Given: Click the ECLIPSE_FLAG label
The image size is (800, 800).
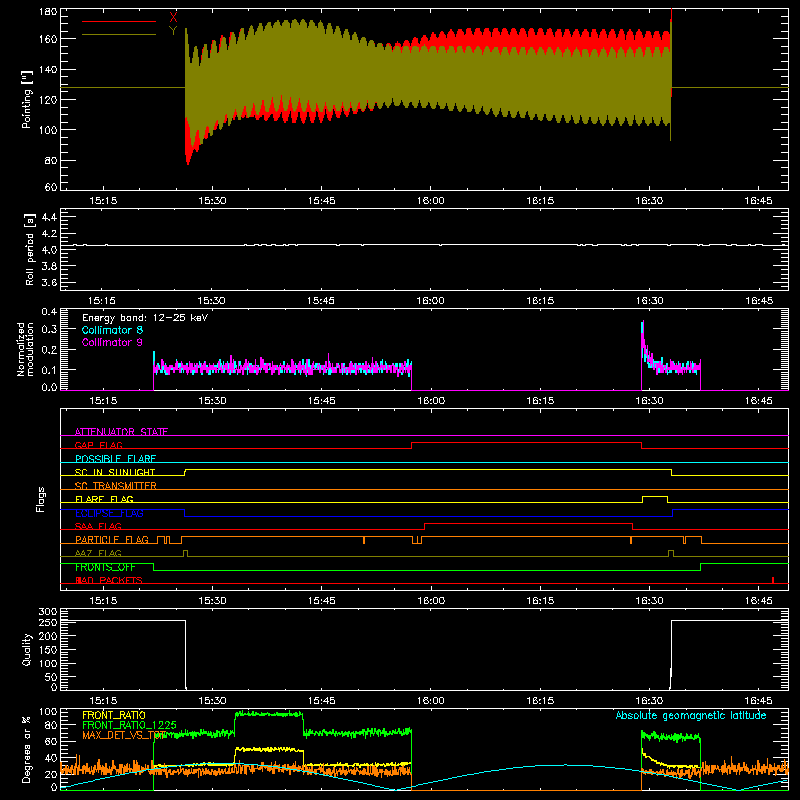Looking at the screenshot, I should pos(109,513).
